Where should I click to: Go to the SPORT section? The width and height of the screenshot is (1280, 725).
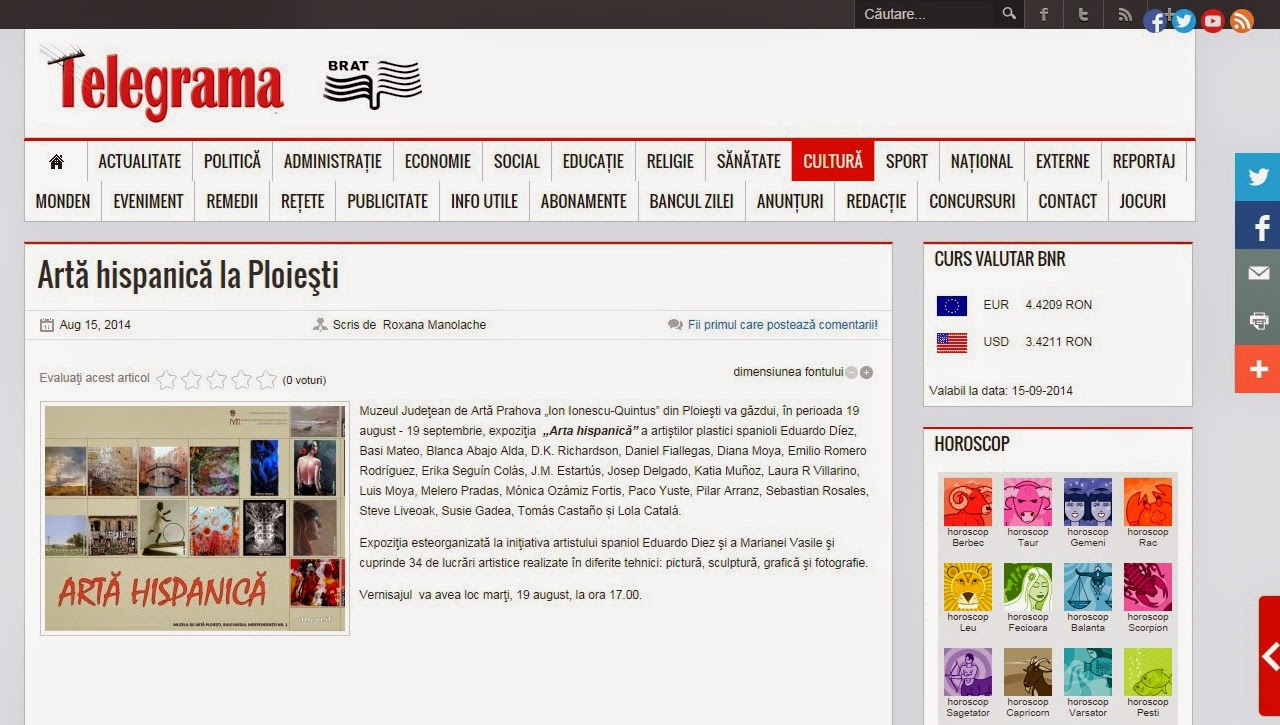[907, 161]
